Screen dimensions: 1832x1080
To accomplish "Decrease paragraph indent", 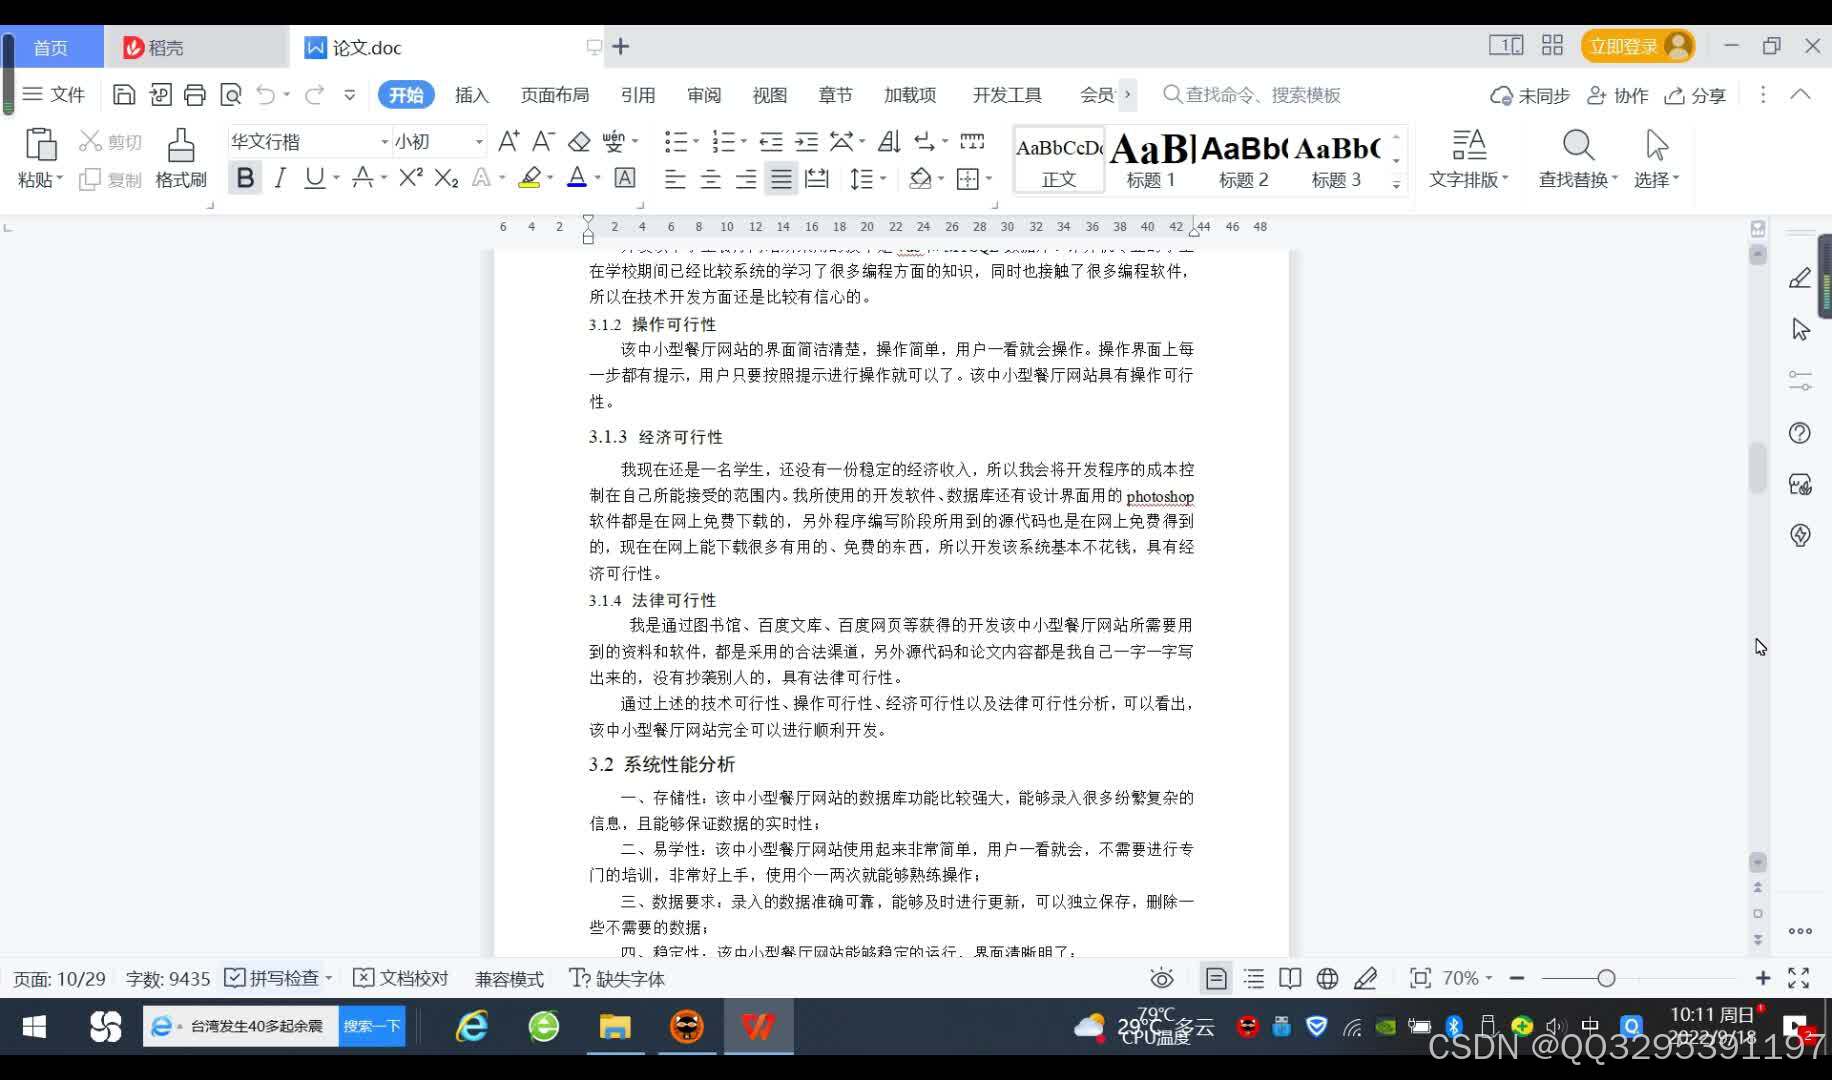I will click(x=771, y=142).
